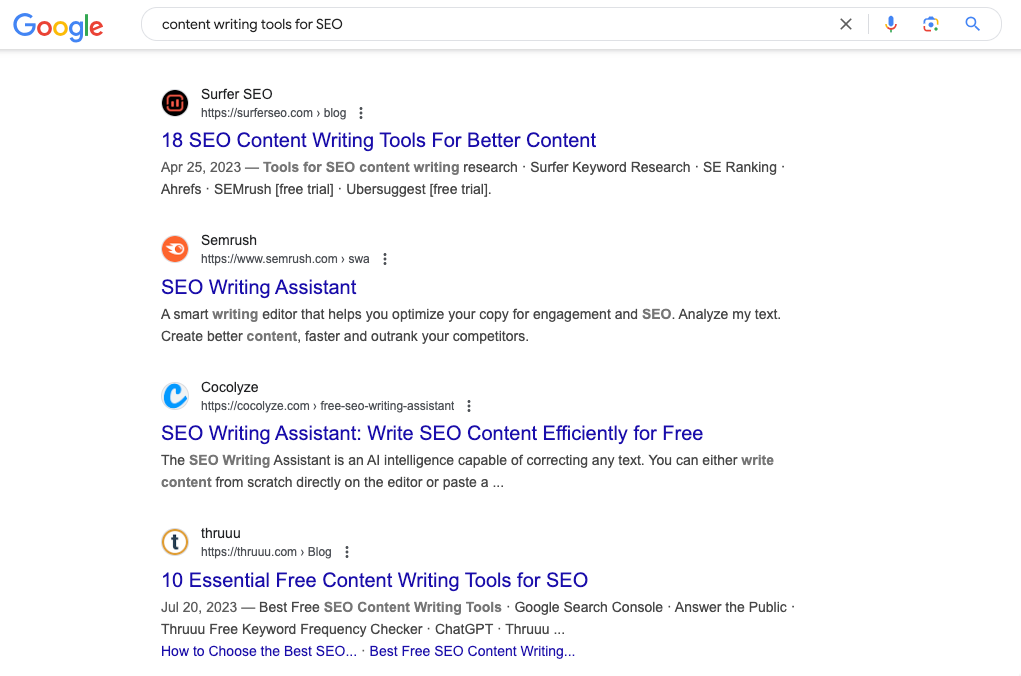1021x676 pixels.
Task: Click the https://surferseo.com › blog URL
Action: pos(273,113)
